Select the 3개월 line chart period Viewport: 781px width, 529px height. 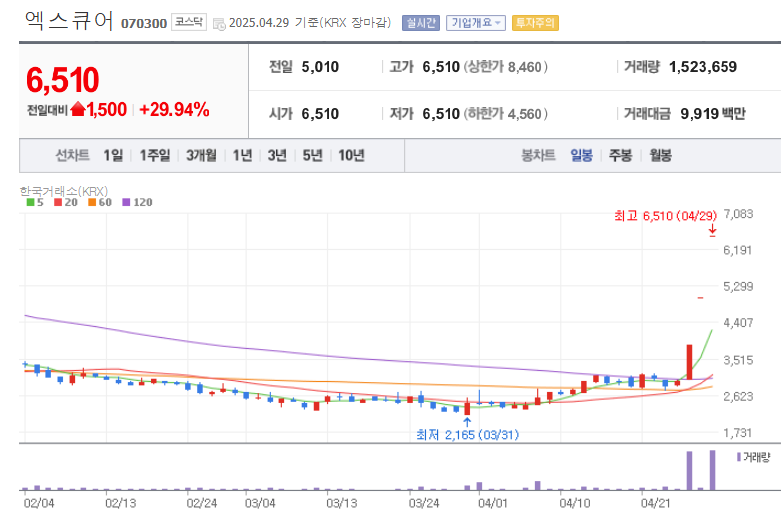pos(201,155)
